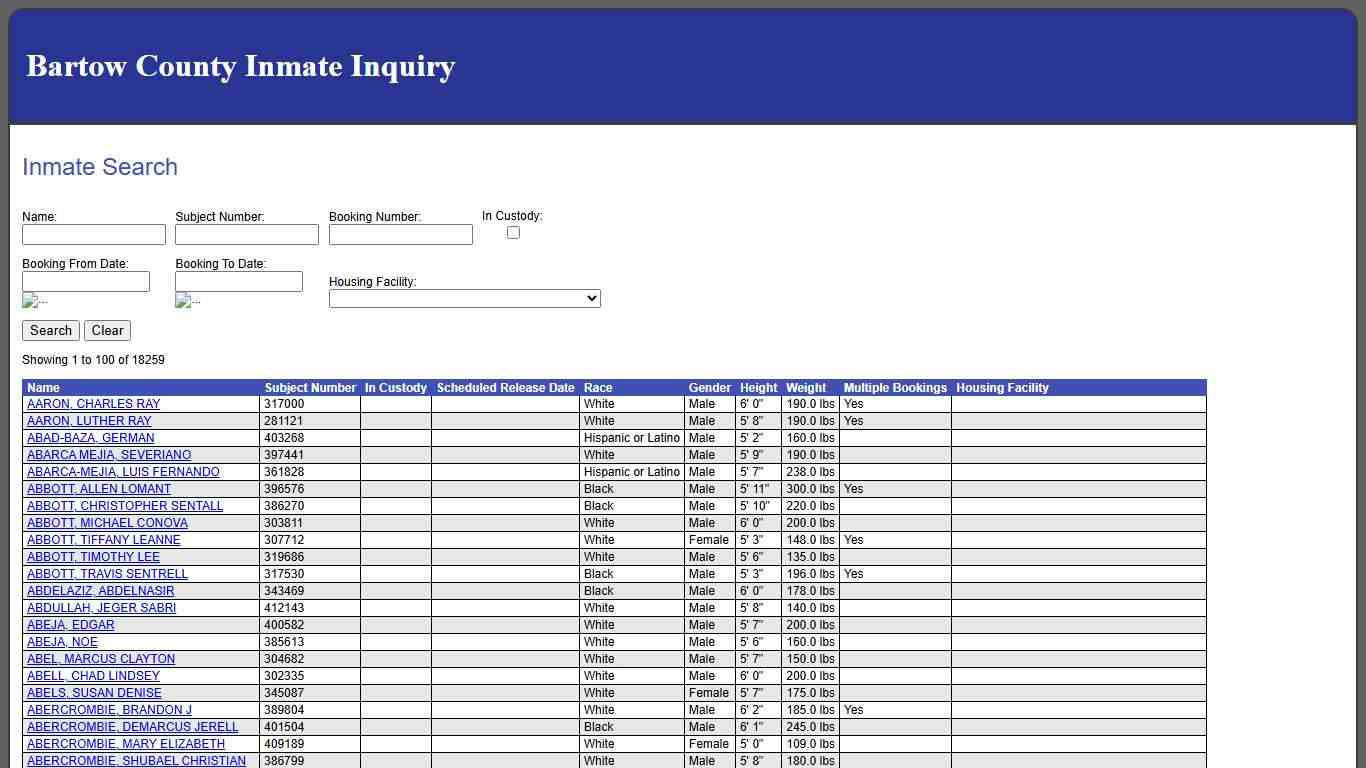Image resolution: width=1366 pixels, height=768 pixels.
Task: Click the Search button
Action: (x=50, y=330)
